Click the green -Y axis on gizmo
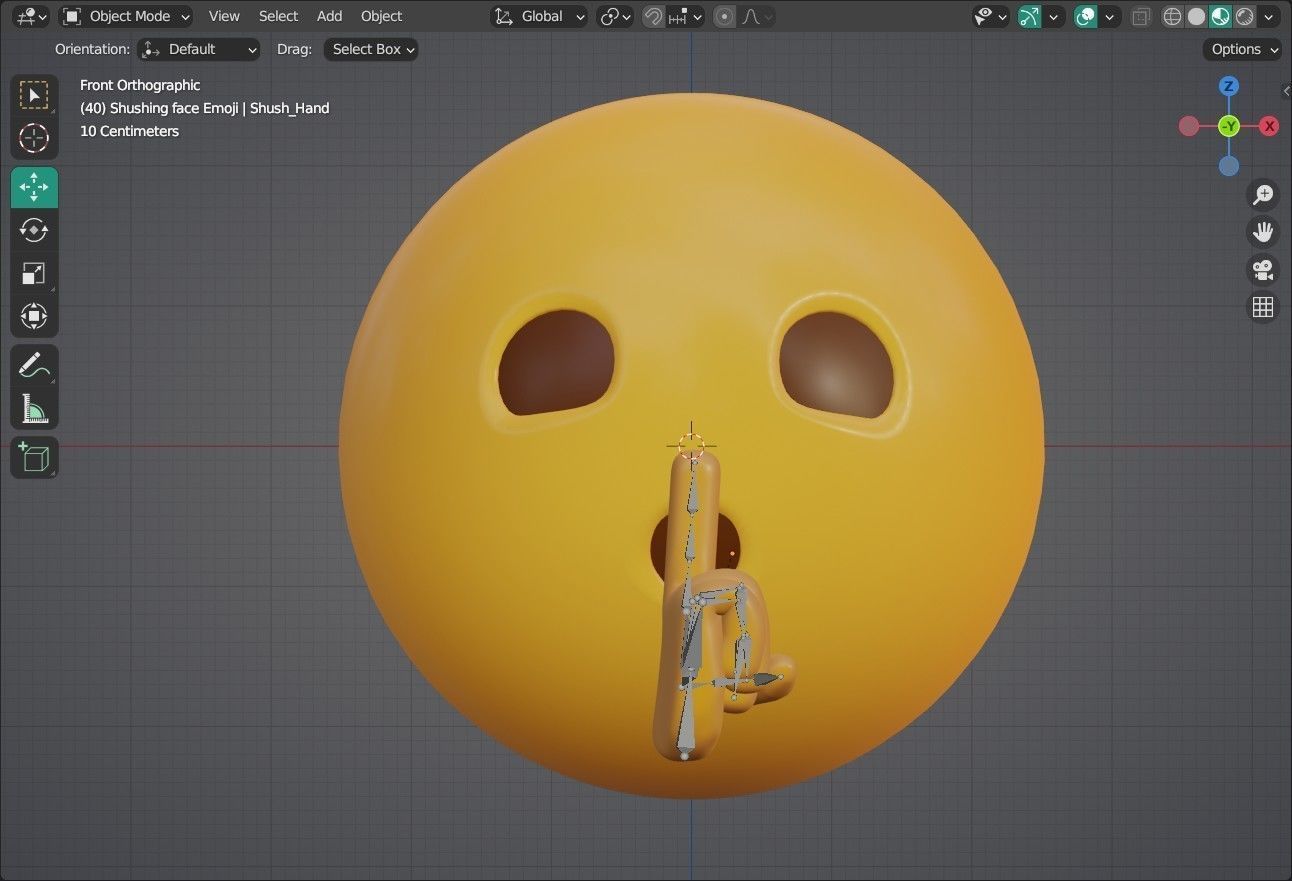 coord(1229,126)
